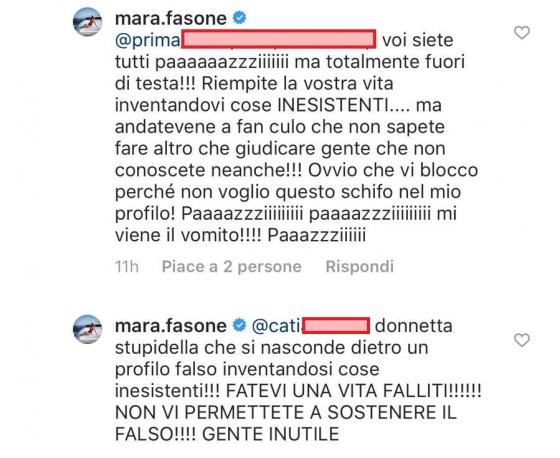Reply using the Rispondi button
The image size is (560, 458).
[x=360, y=267]
